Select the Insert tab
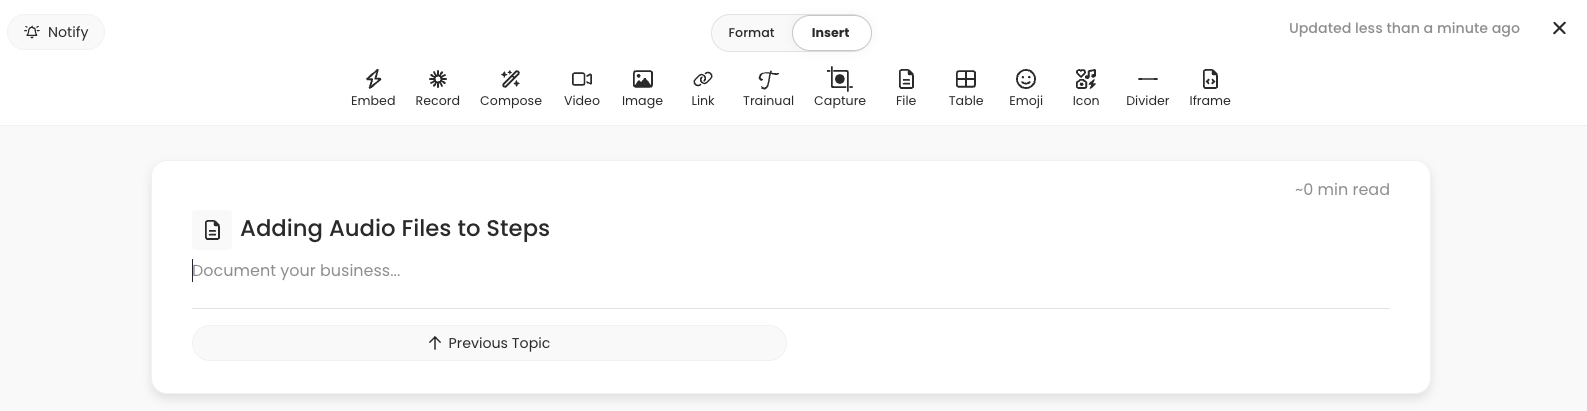Viewport: 1587px width, 411px height. pos(831,33)
